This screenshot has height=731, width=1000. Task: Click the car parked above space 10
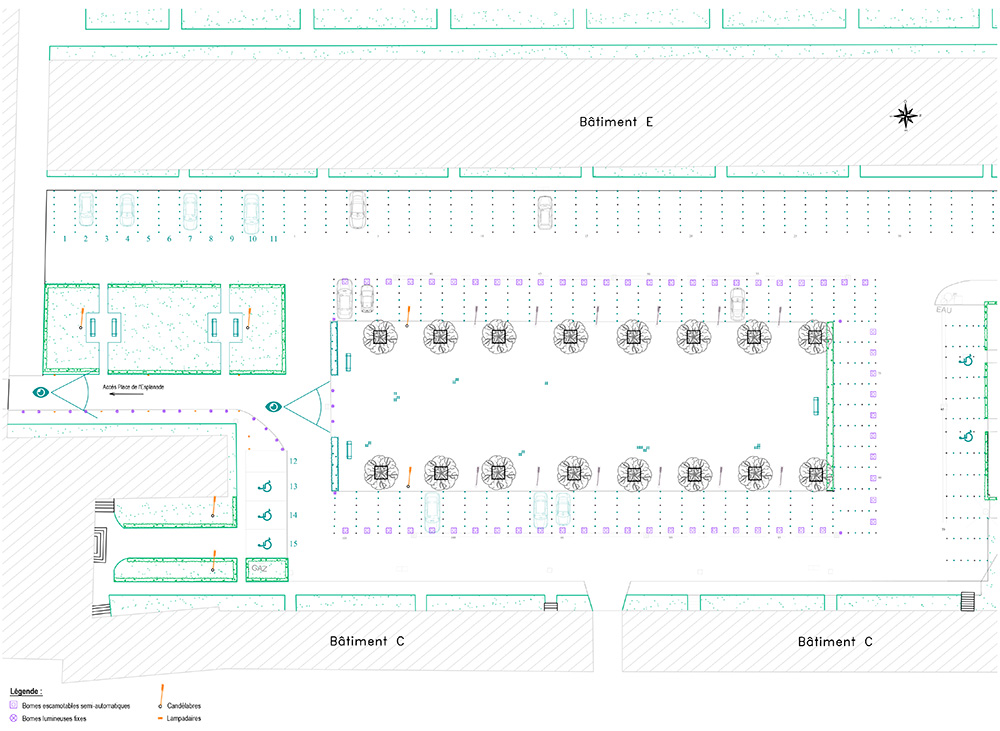point(251,210)
